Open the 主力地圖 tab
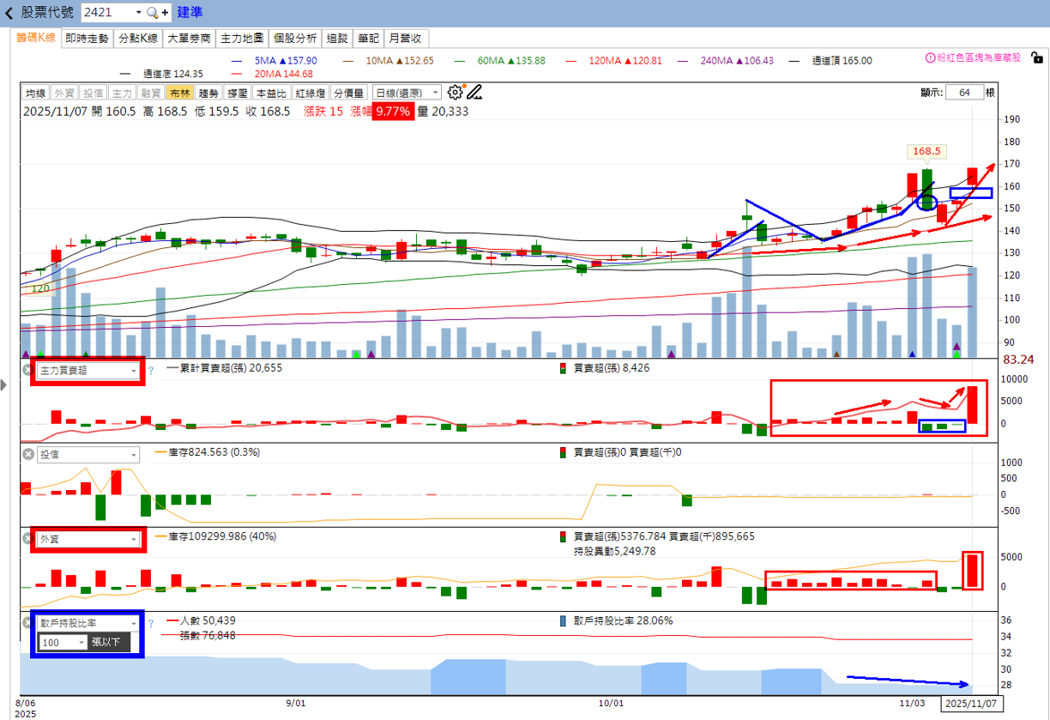Image resolution: width=1050 pixels, height=720 pixels. click(x=242, y=38)
